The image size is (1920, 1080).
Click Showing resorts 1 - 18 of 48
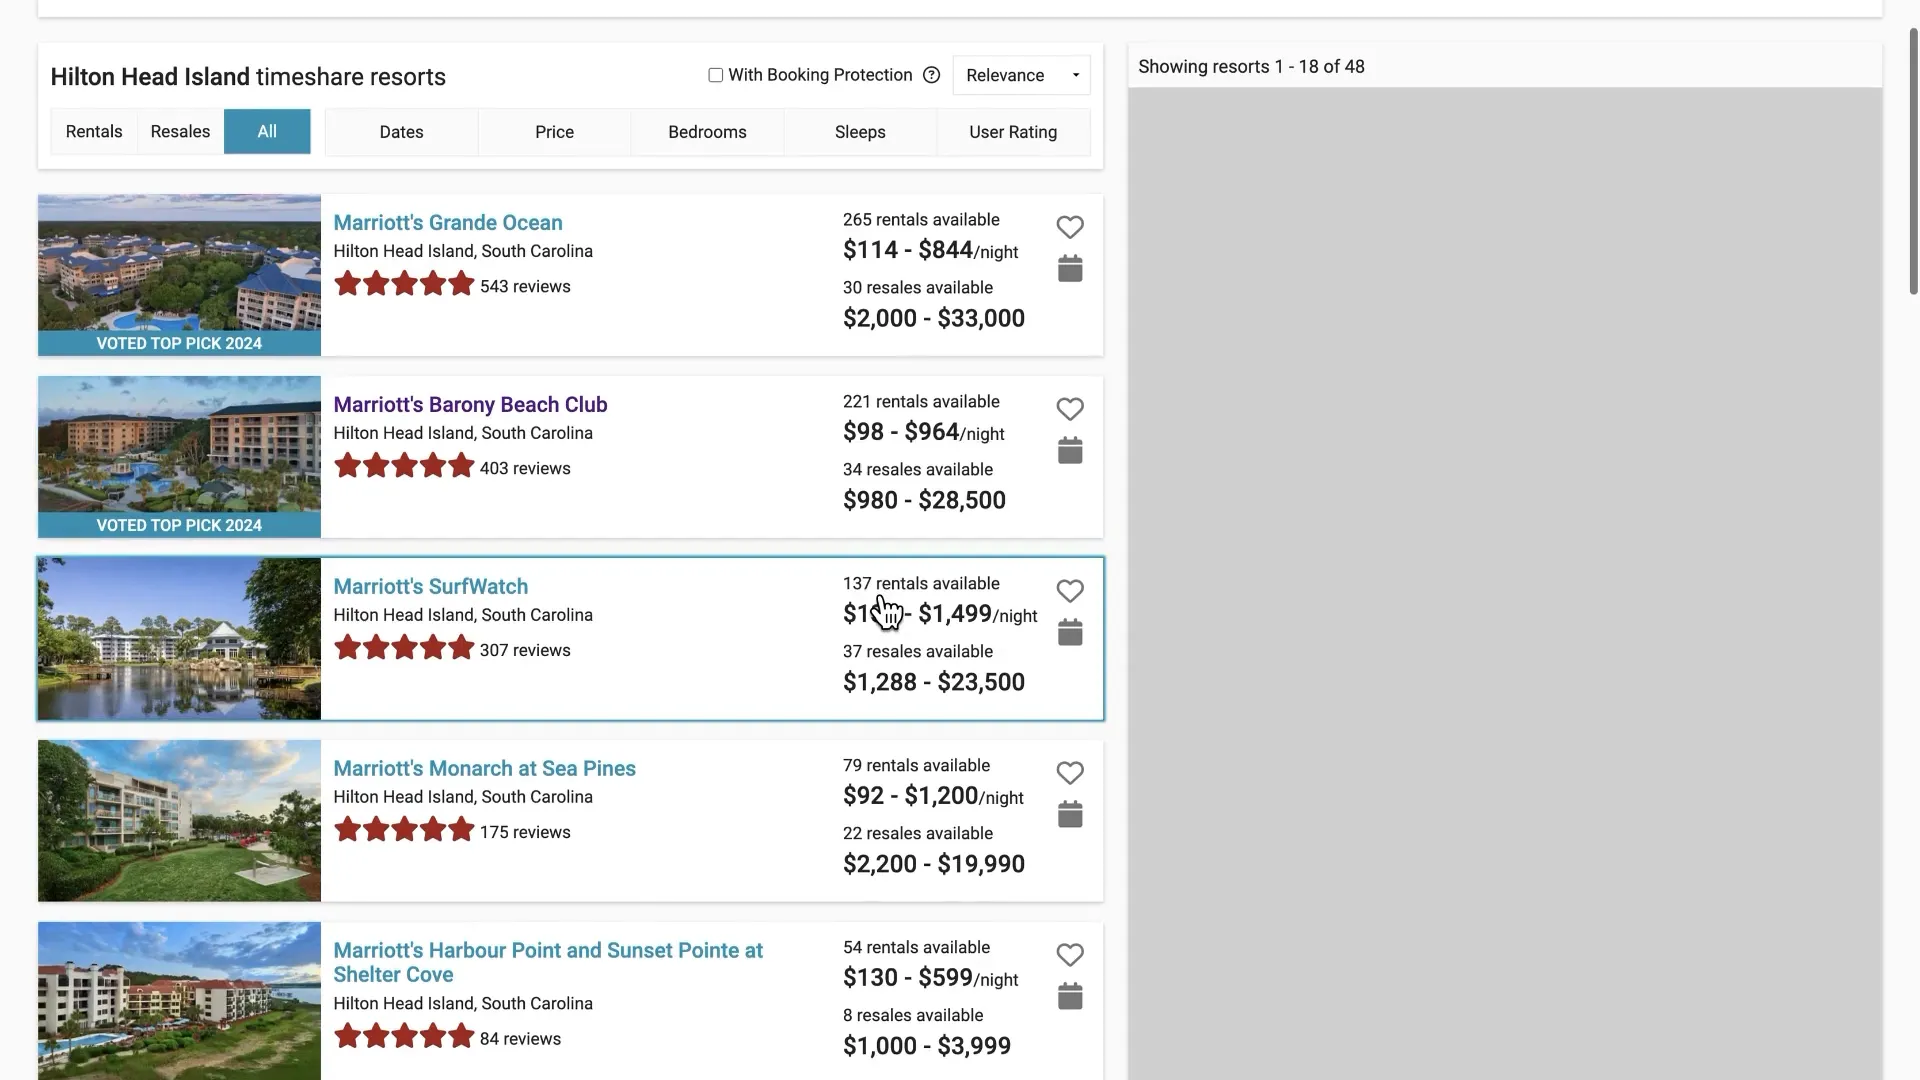(1251, 67)
